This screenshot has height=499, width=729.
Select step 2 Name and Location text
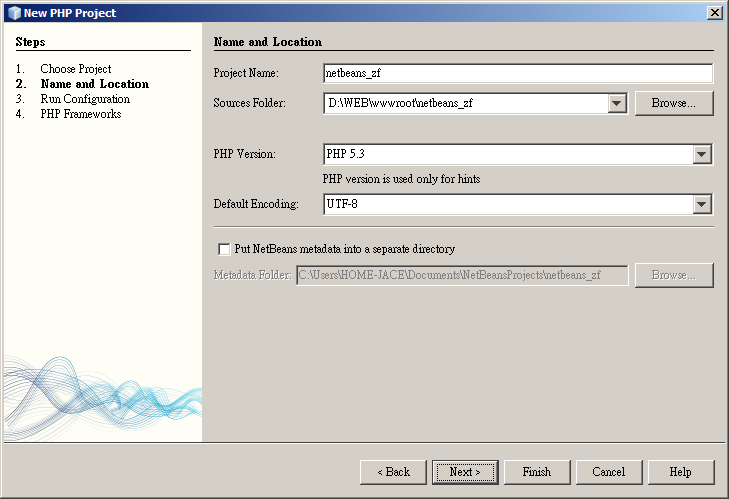click(95, 84)
